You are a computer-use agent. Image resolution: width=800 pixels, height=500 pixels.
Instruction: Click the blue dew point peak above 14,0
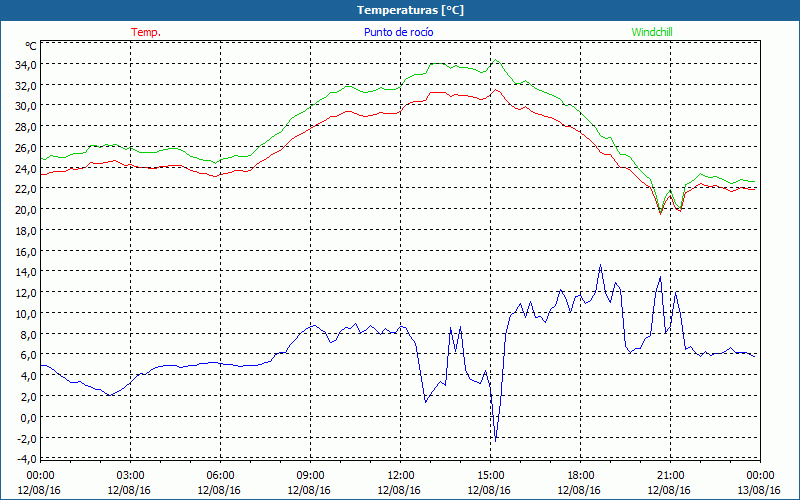[x=601, y=265]
